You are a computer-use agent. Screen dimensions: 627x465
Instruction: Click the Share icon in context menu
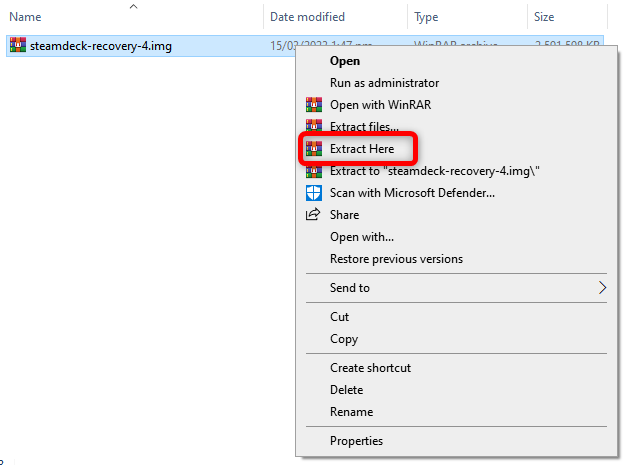[x=312, y=215]
